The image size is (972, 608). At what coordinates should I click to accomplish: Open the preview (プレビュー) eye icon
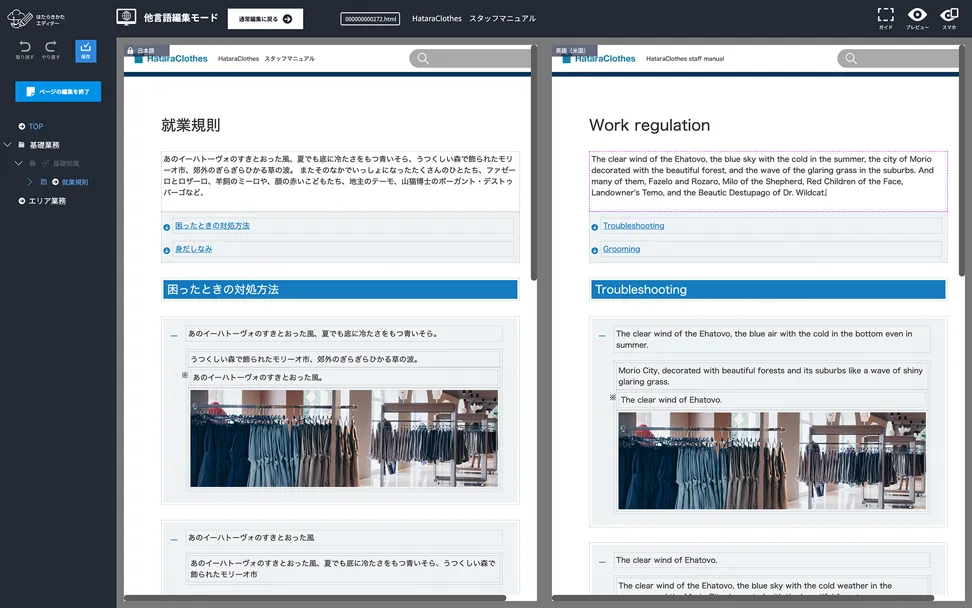pos(917,15)
